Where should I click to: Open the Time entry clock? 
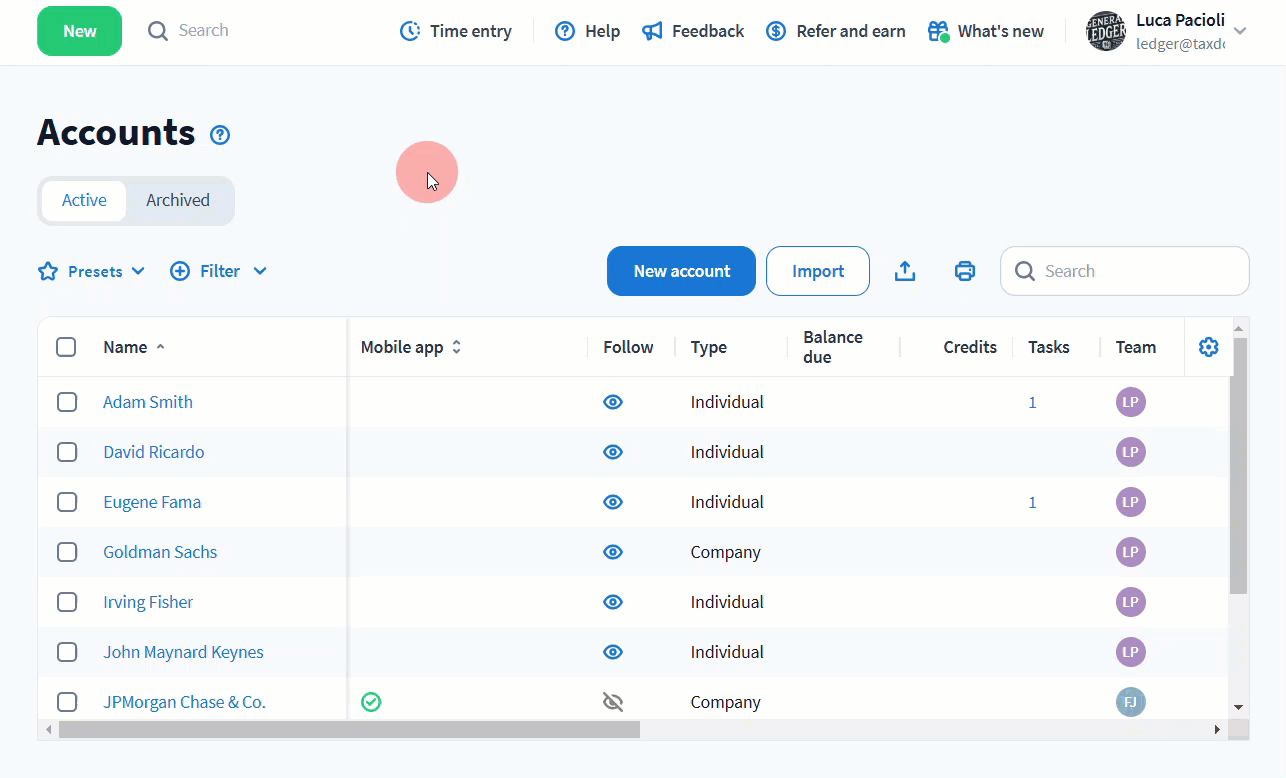coord(410,31)
